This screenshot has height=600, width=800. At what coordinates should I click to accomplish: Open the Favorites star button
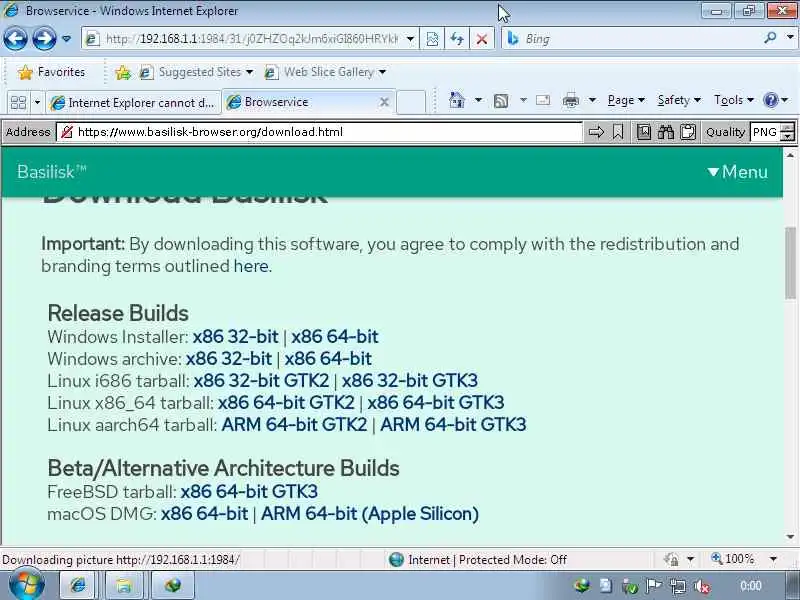click(x=52, y=72)
